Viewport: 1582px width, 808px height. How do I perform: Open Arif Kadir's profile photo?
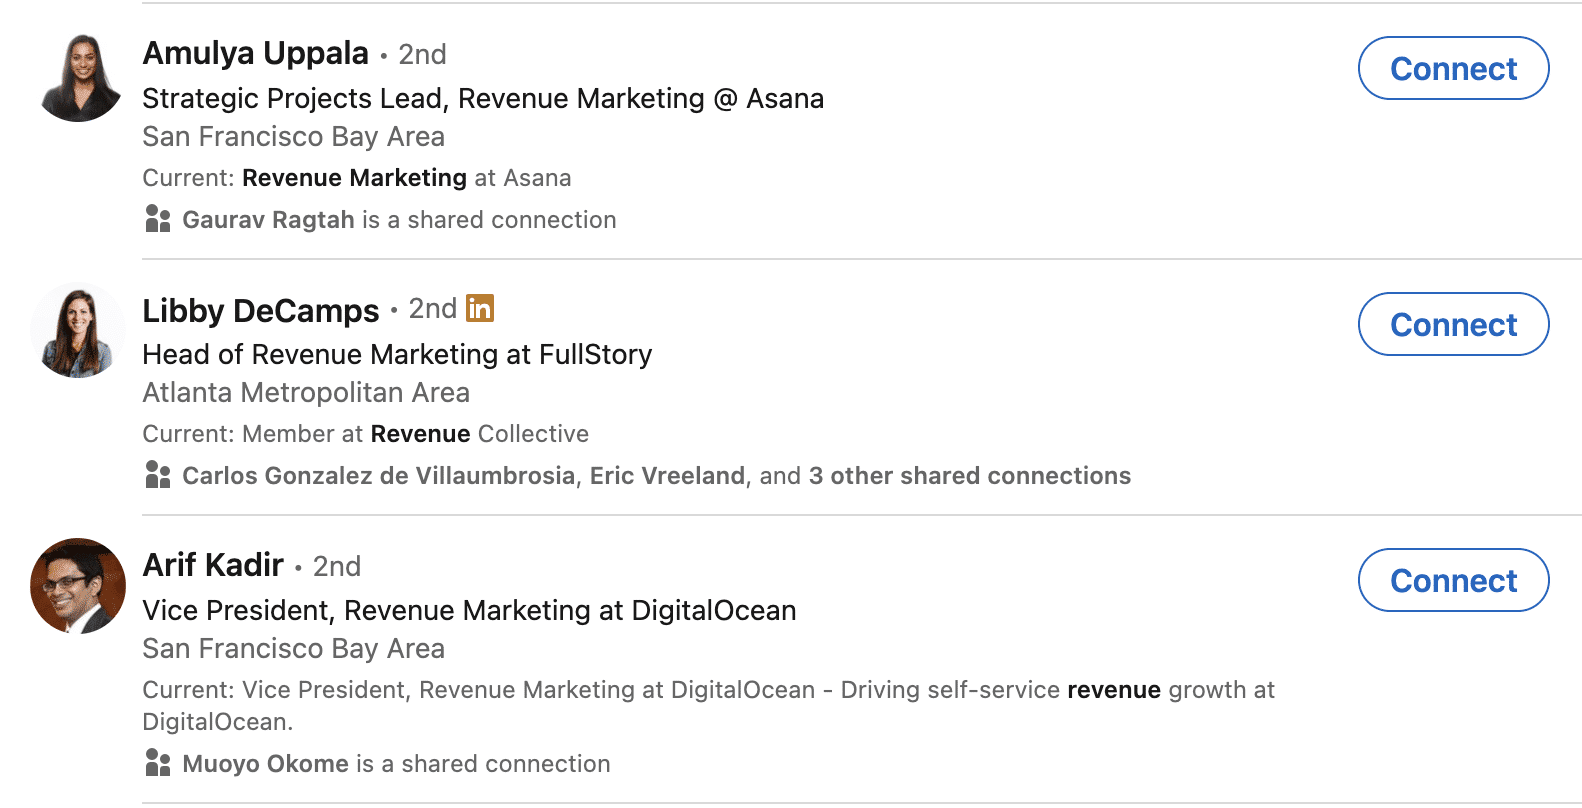[79, 586]
